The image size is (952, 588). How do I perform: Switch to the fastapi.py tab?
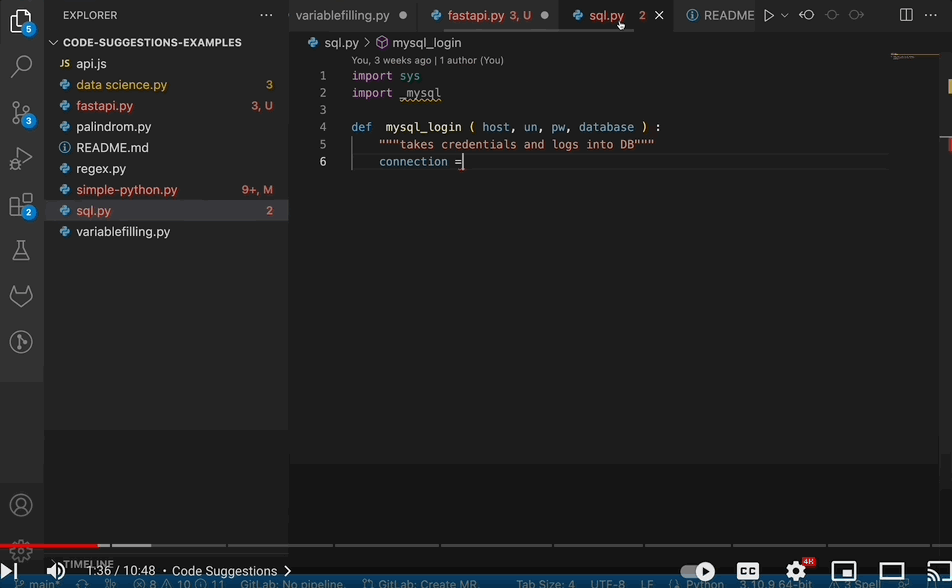point(480,15)
